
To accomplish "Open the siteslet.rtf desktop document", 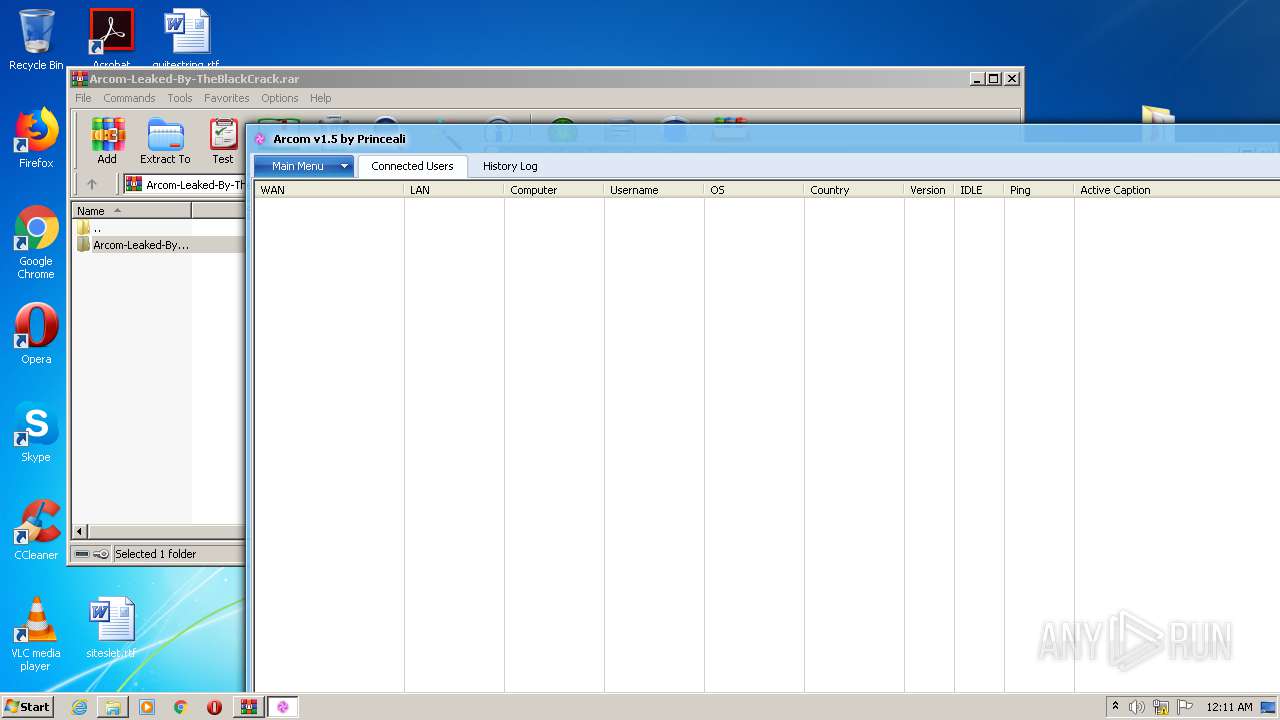I will coord(111,628).
